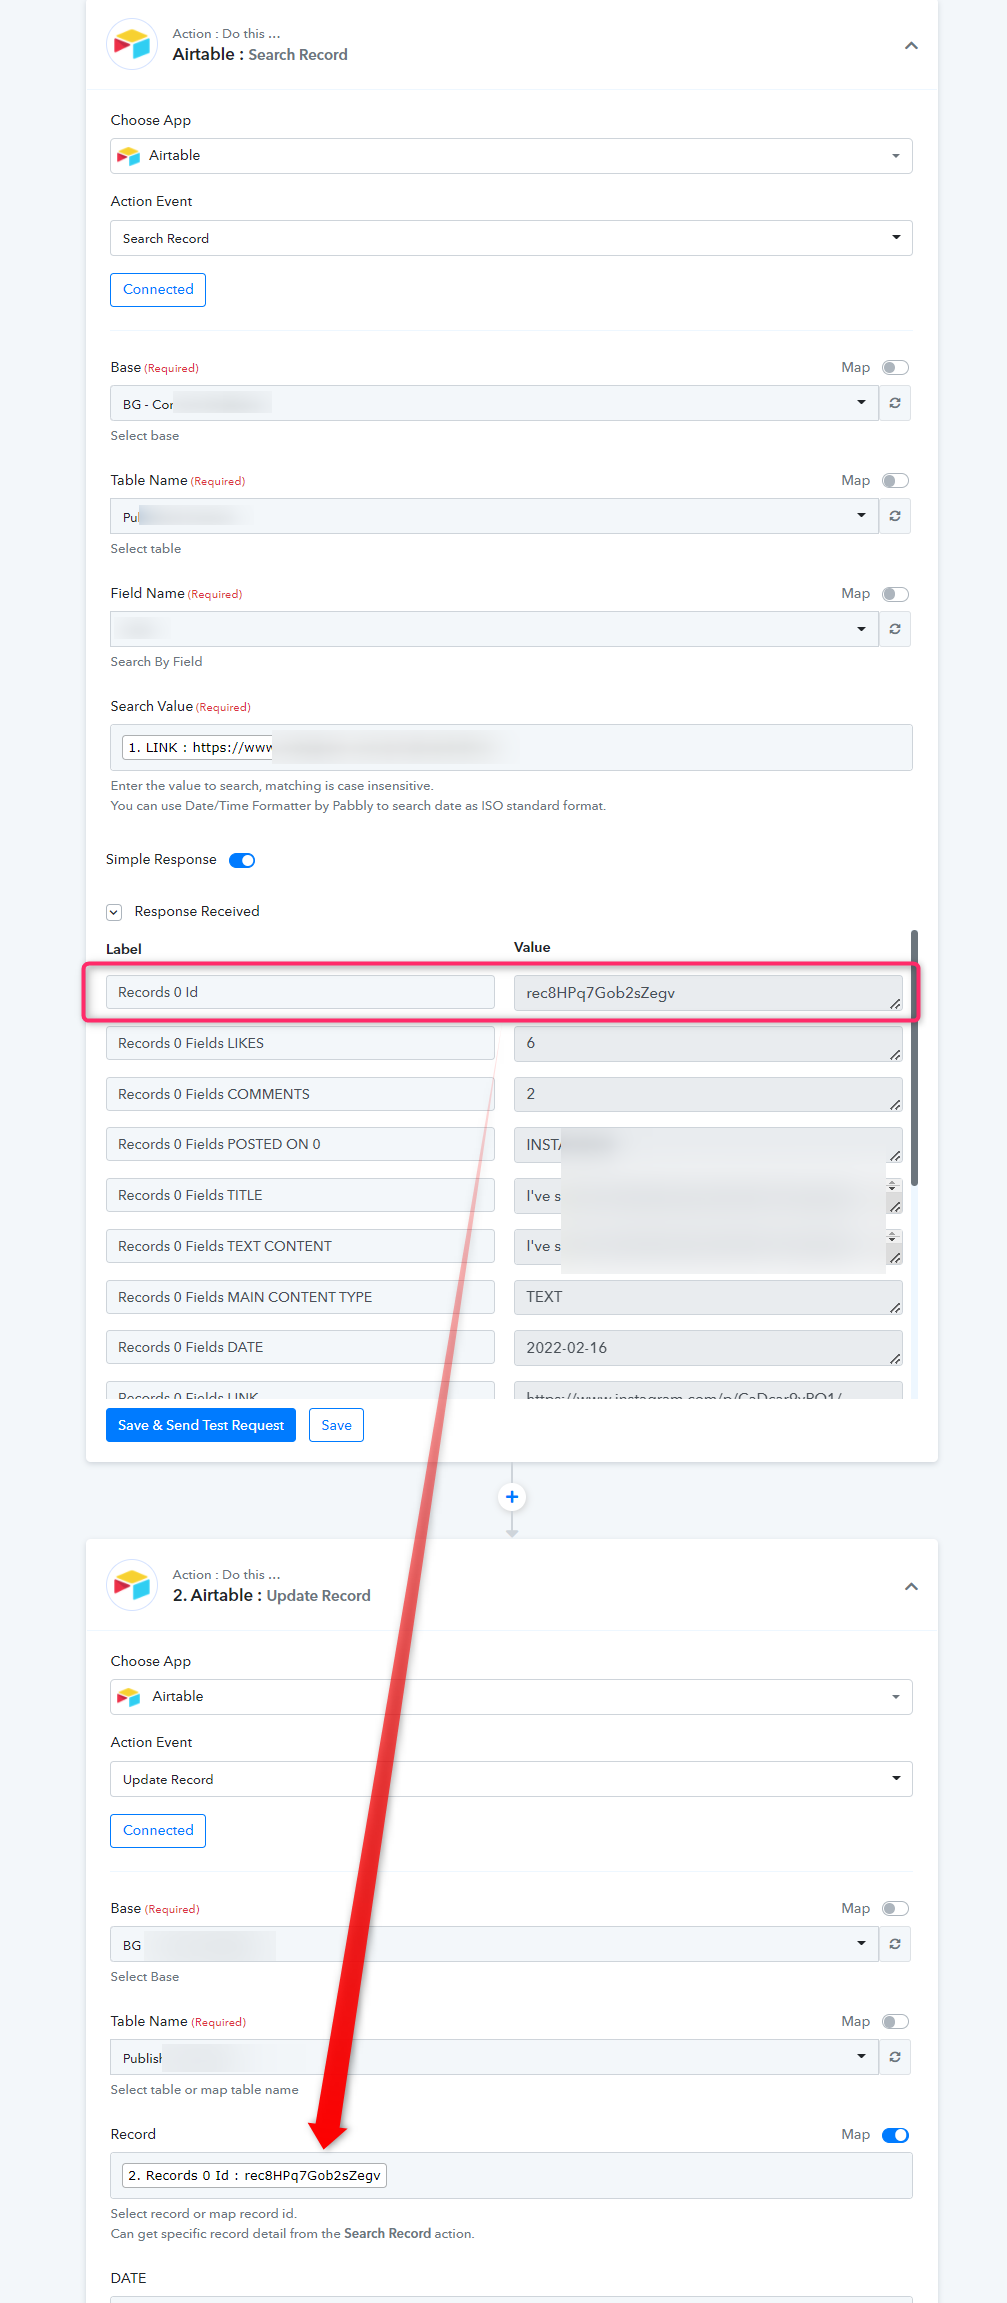Viewport: 1007px width, 2303px height.
Task: Click the Airtable logo in Search Record header
Action: (x=132, y=44)
